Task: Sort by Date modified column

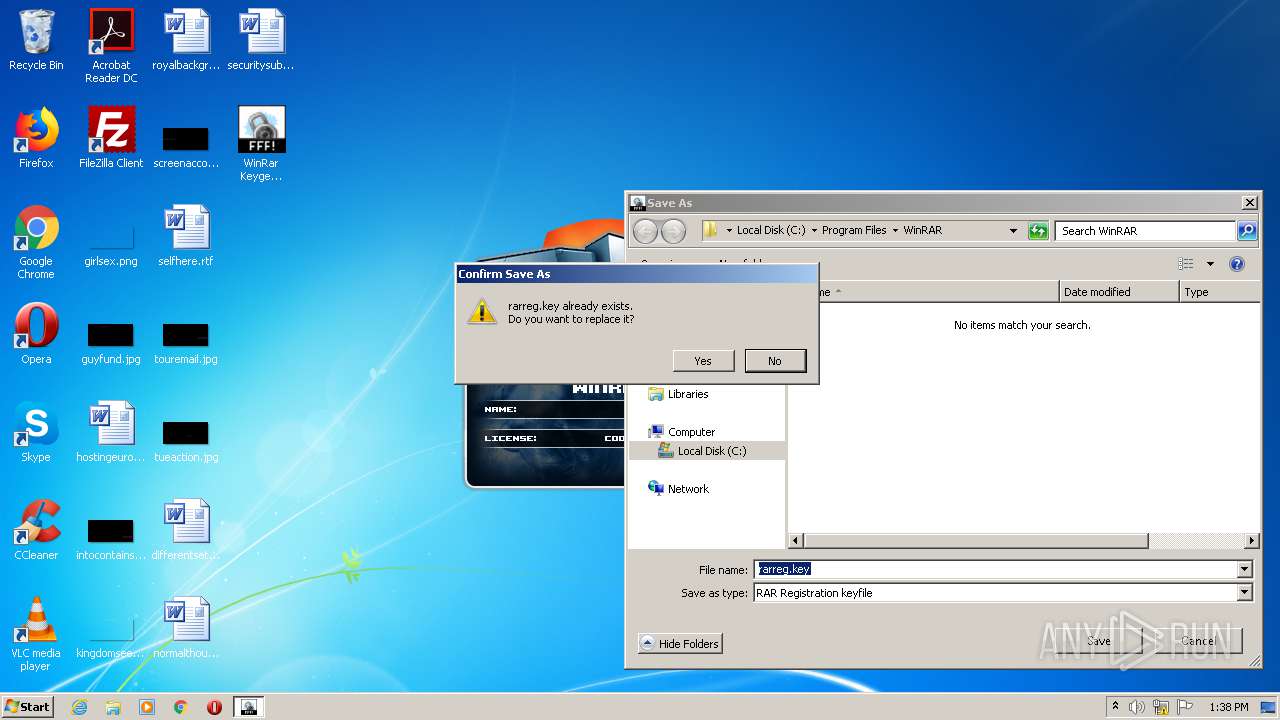Action: (1119, 292)
